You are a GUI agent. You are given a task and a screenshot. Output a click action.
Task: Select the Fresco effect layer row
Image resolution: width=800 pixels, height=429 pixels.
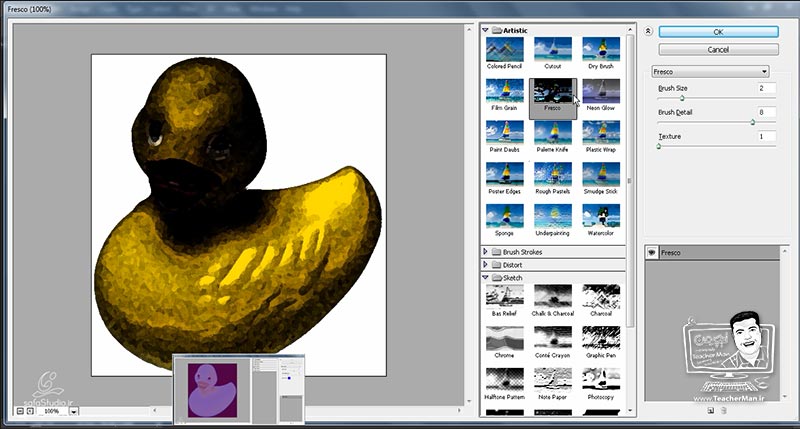point(713,253)
